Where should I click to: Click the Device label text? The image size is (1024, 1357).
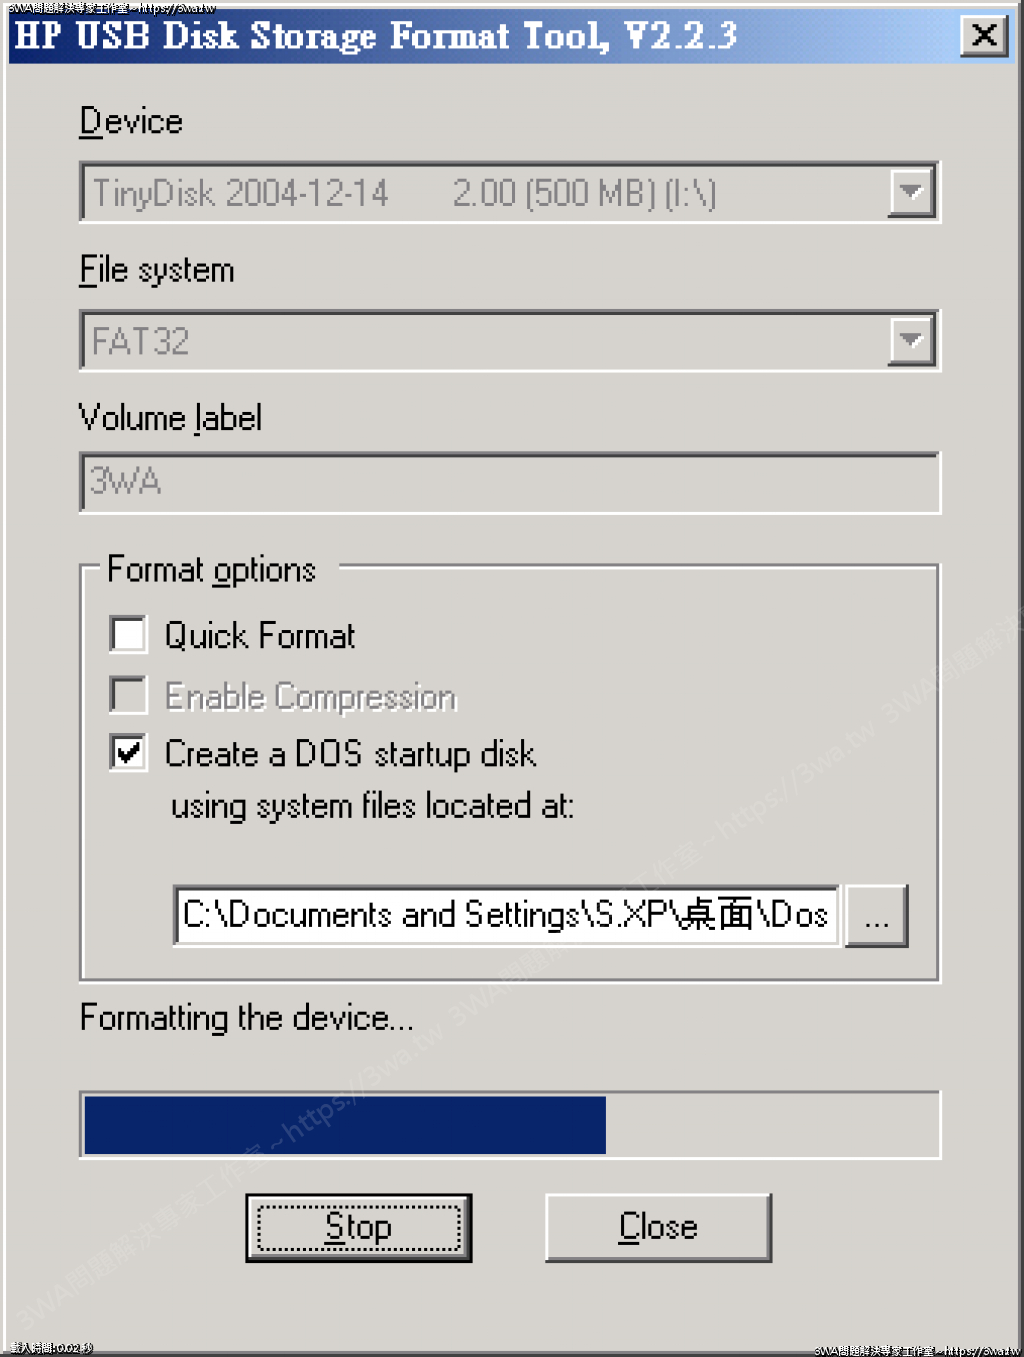[131, 122]
